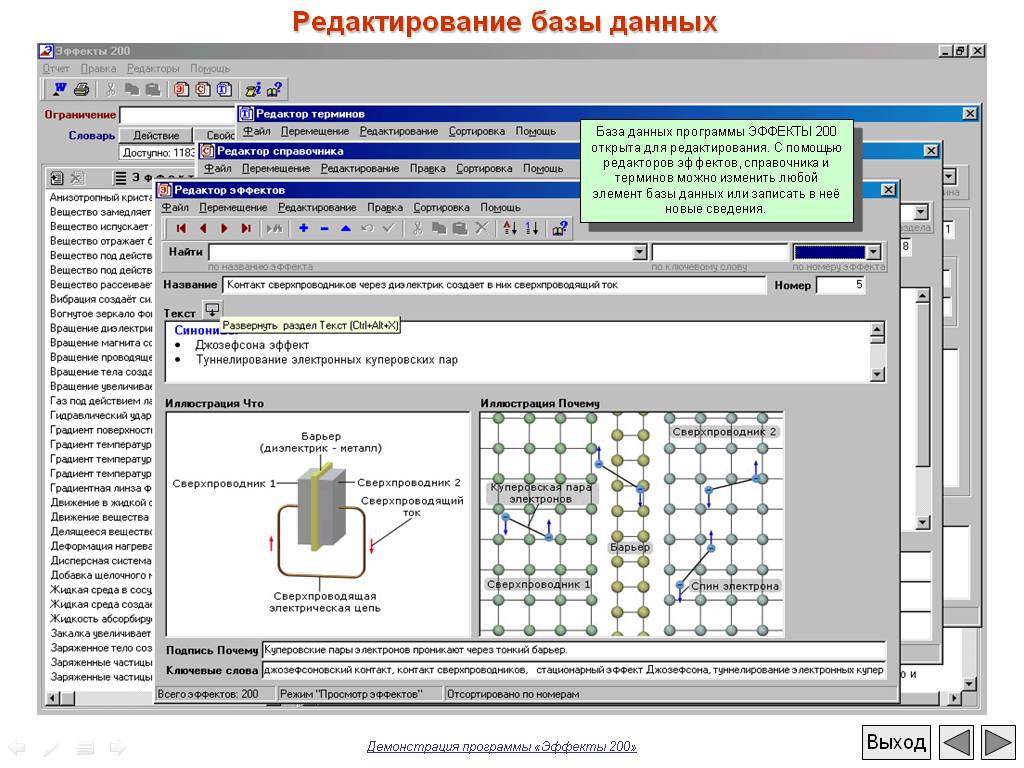The height and width of the screenshot is (768, 1024).
Task: Click the Иллюстрация Что diagram image
Action: pos(318,524)
